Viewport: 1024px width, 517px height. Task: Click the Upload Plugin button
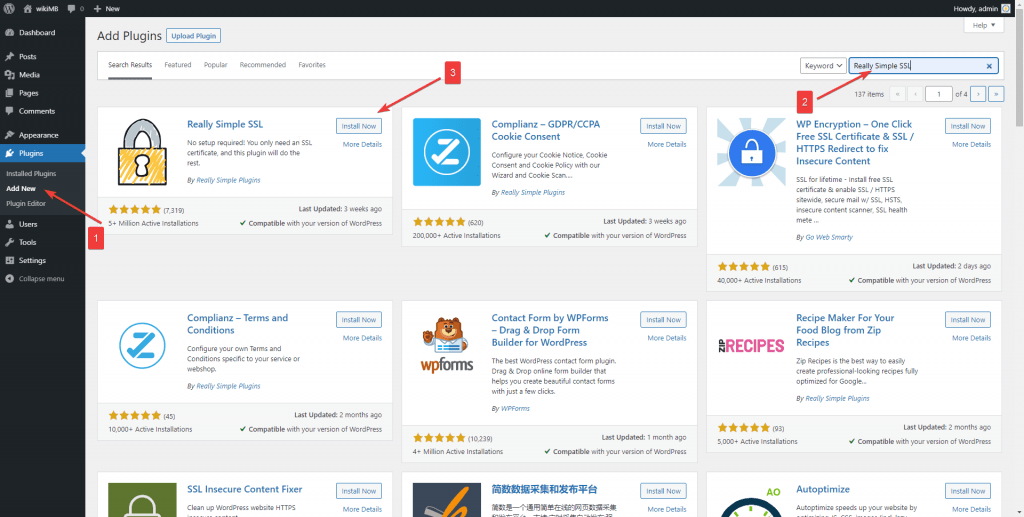coord(193,36)
